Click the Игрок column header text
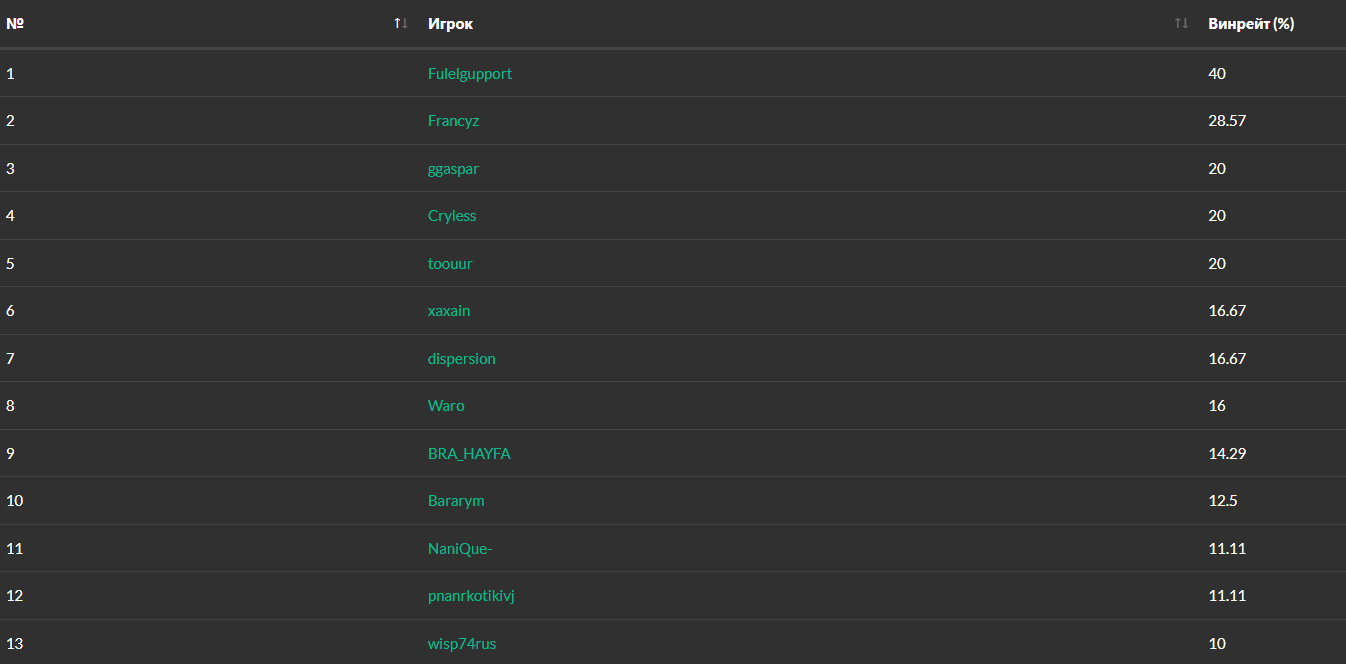The height and width of the screenshot is (664, 1346). [x=450, y=24]
